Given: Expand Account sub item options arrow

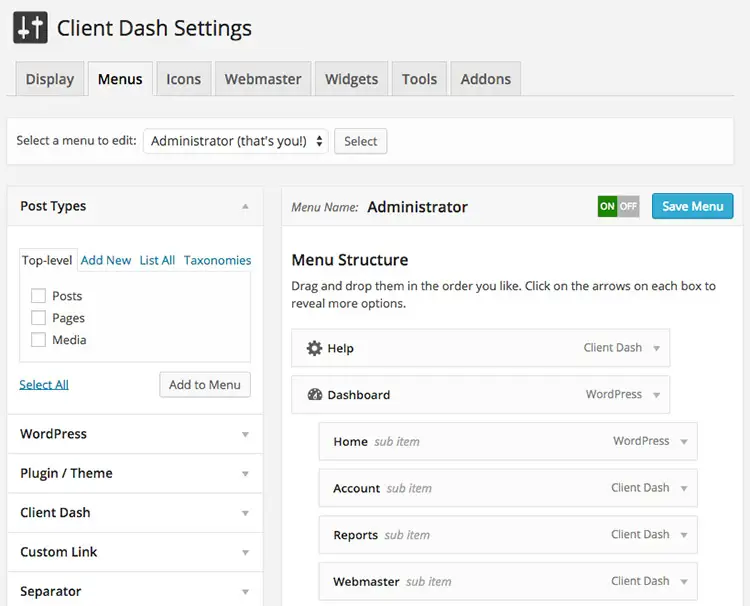Looking at the screenshot, I should tap(684, 488).
